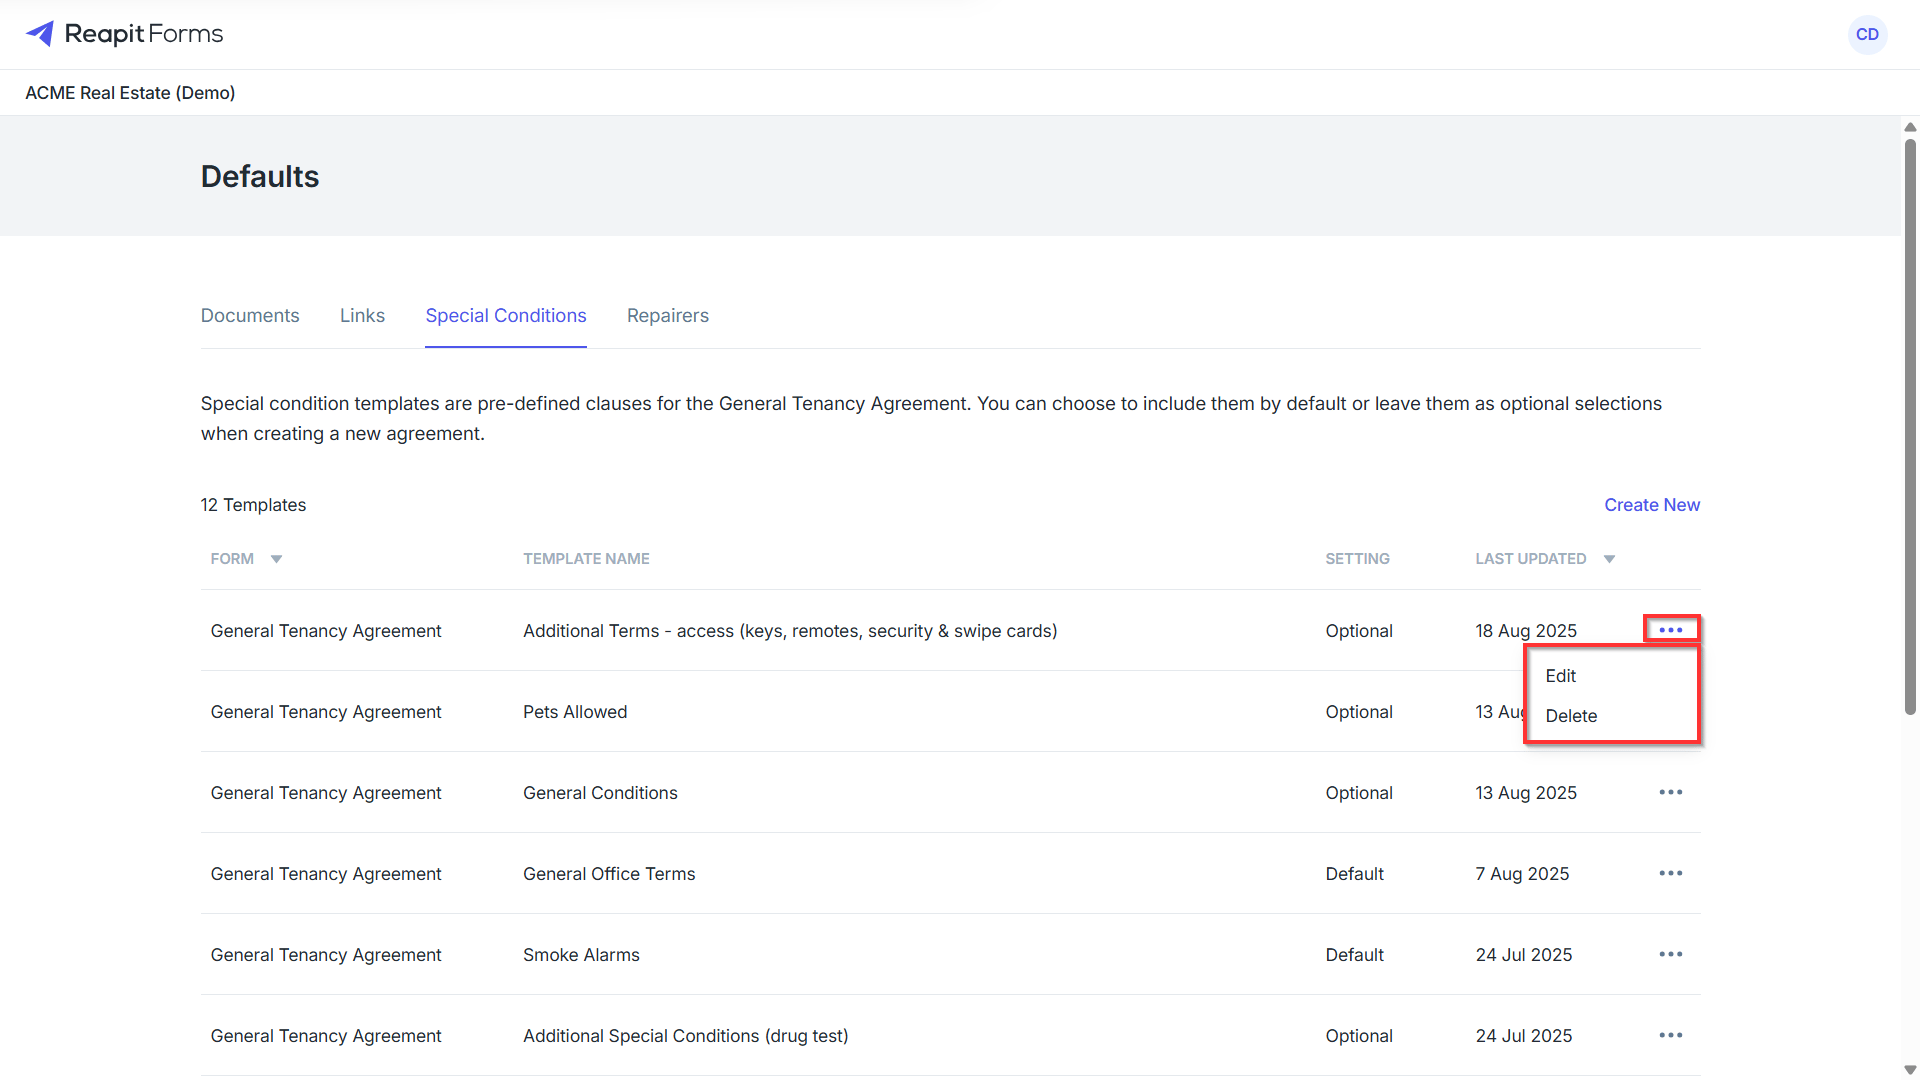Screen dimensions: 1920x1080
Task: Click the Pets Allowed template name
Action: (575, 712)
